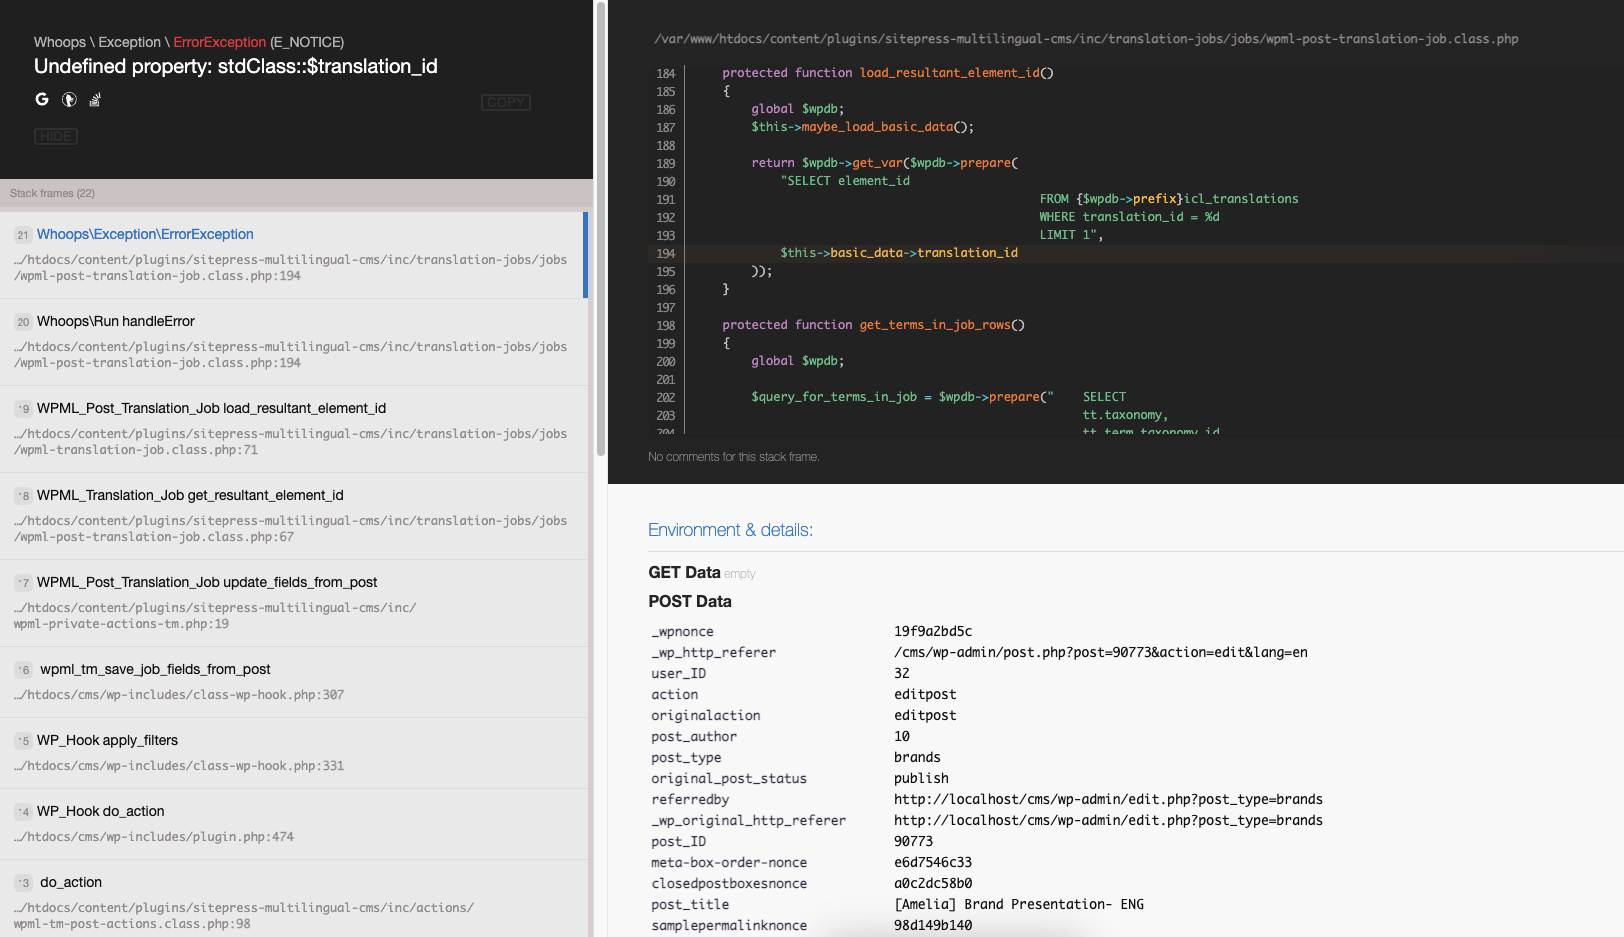Click the load_resultant_element_id function name
The height and width of the screenshot is (937, 1624).
(x=950, y=73)
